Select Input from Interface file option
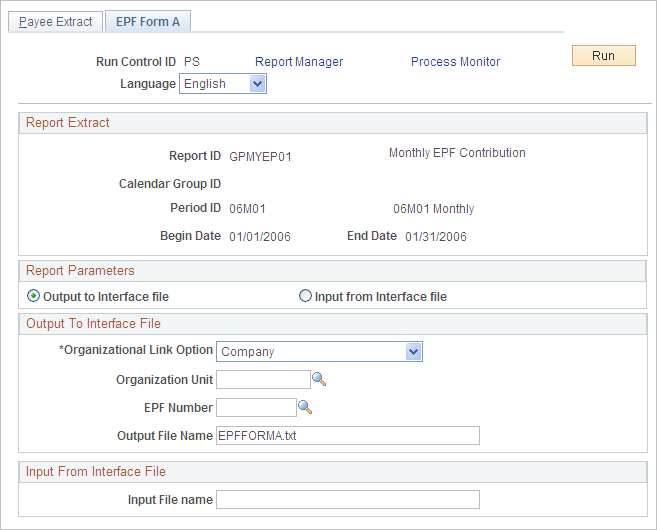 pos(305,296)
